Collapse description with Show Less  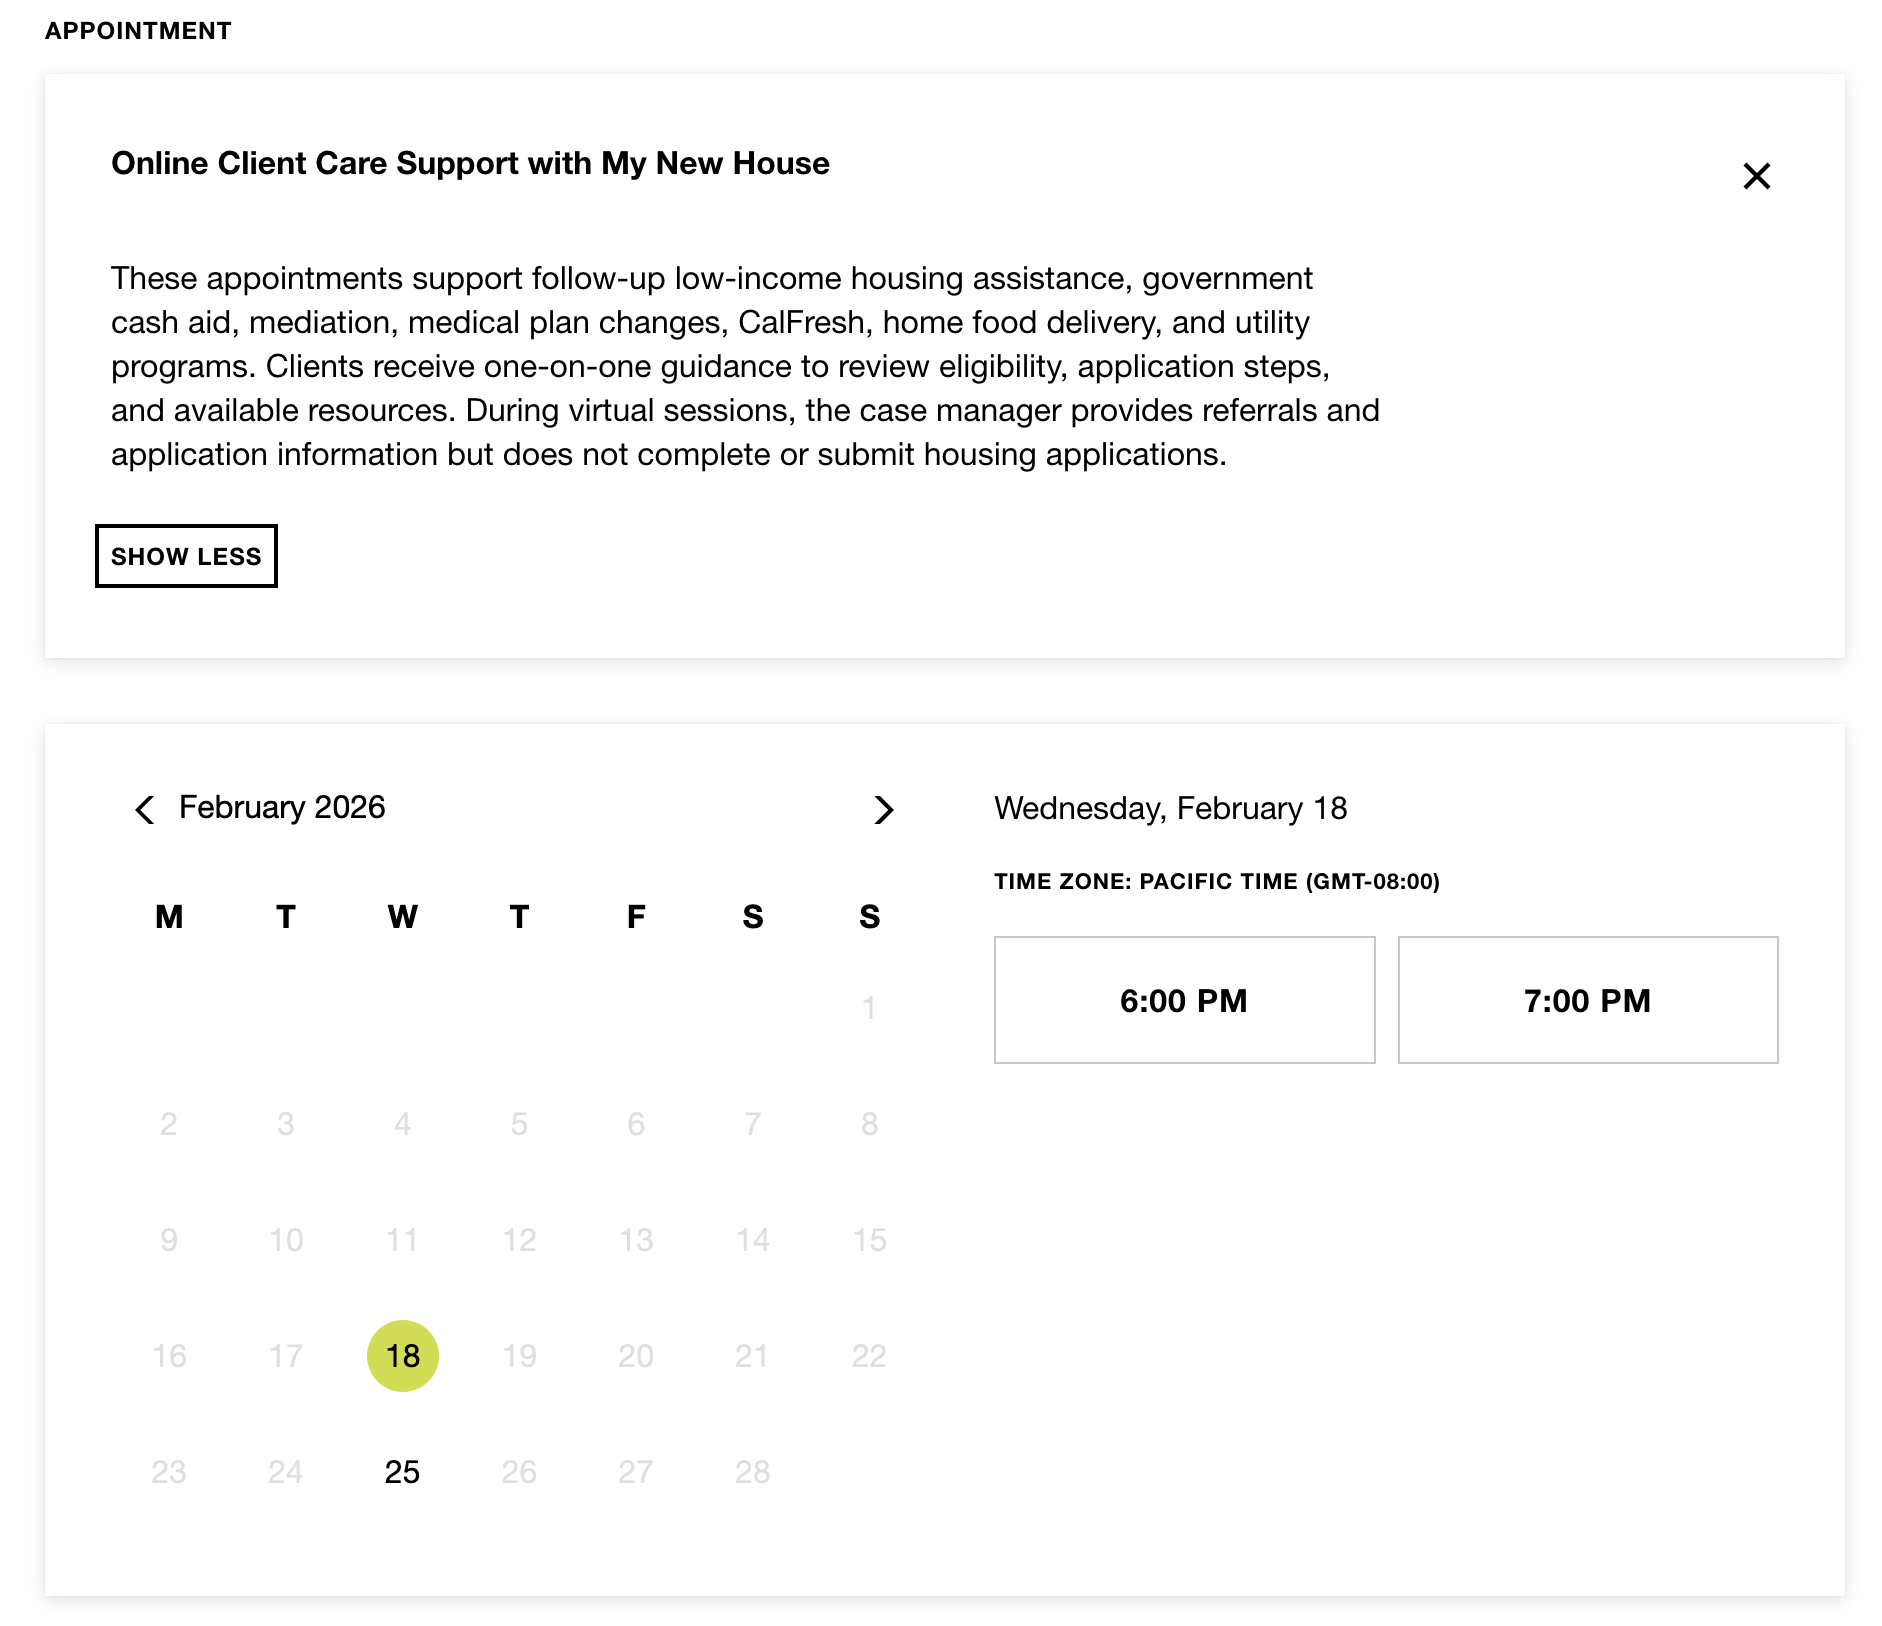point(186,556)
